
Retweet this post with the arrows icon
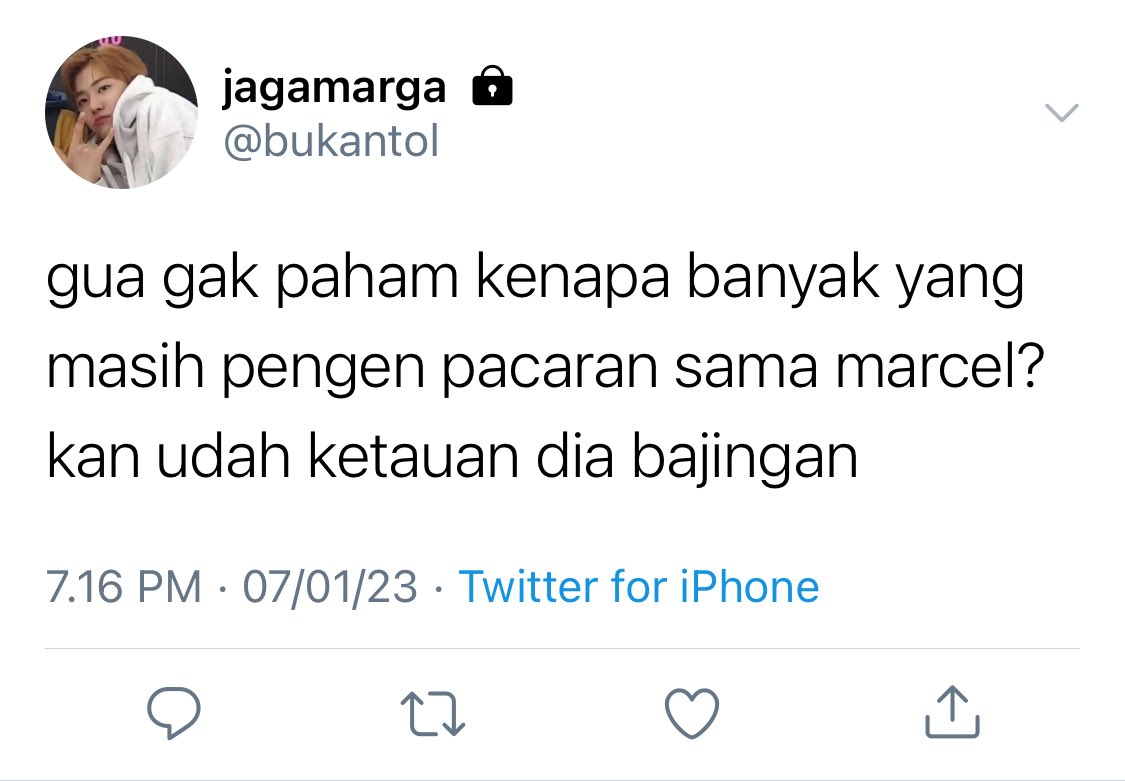click(433, 714)
